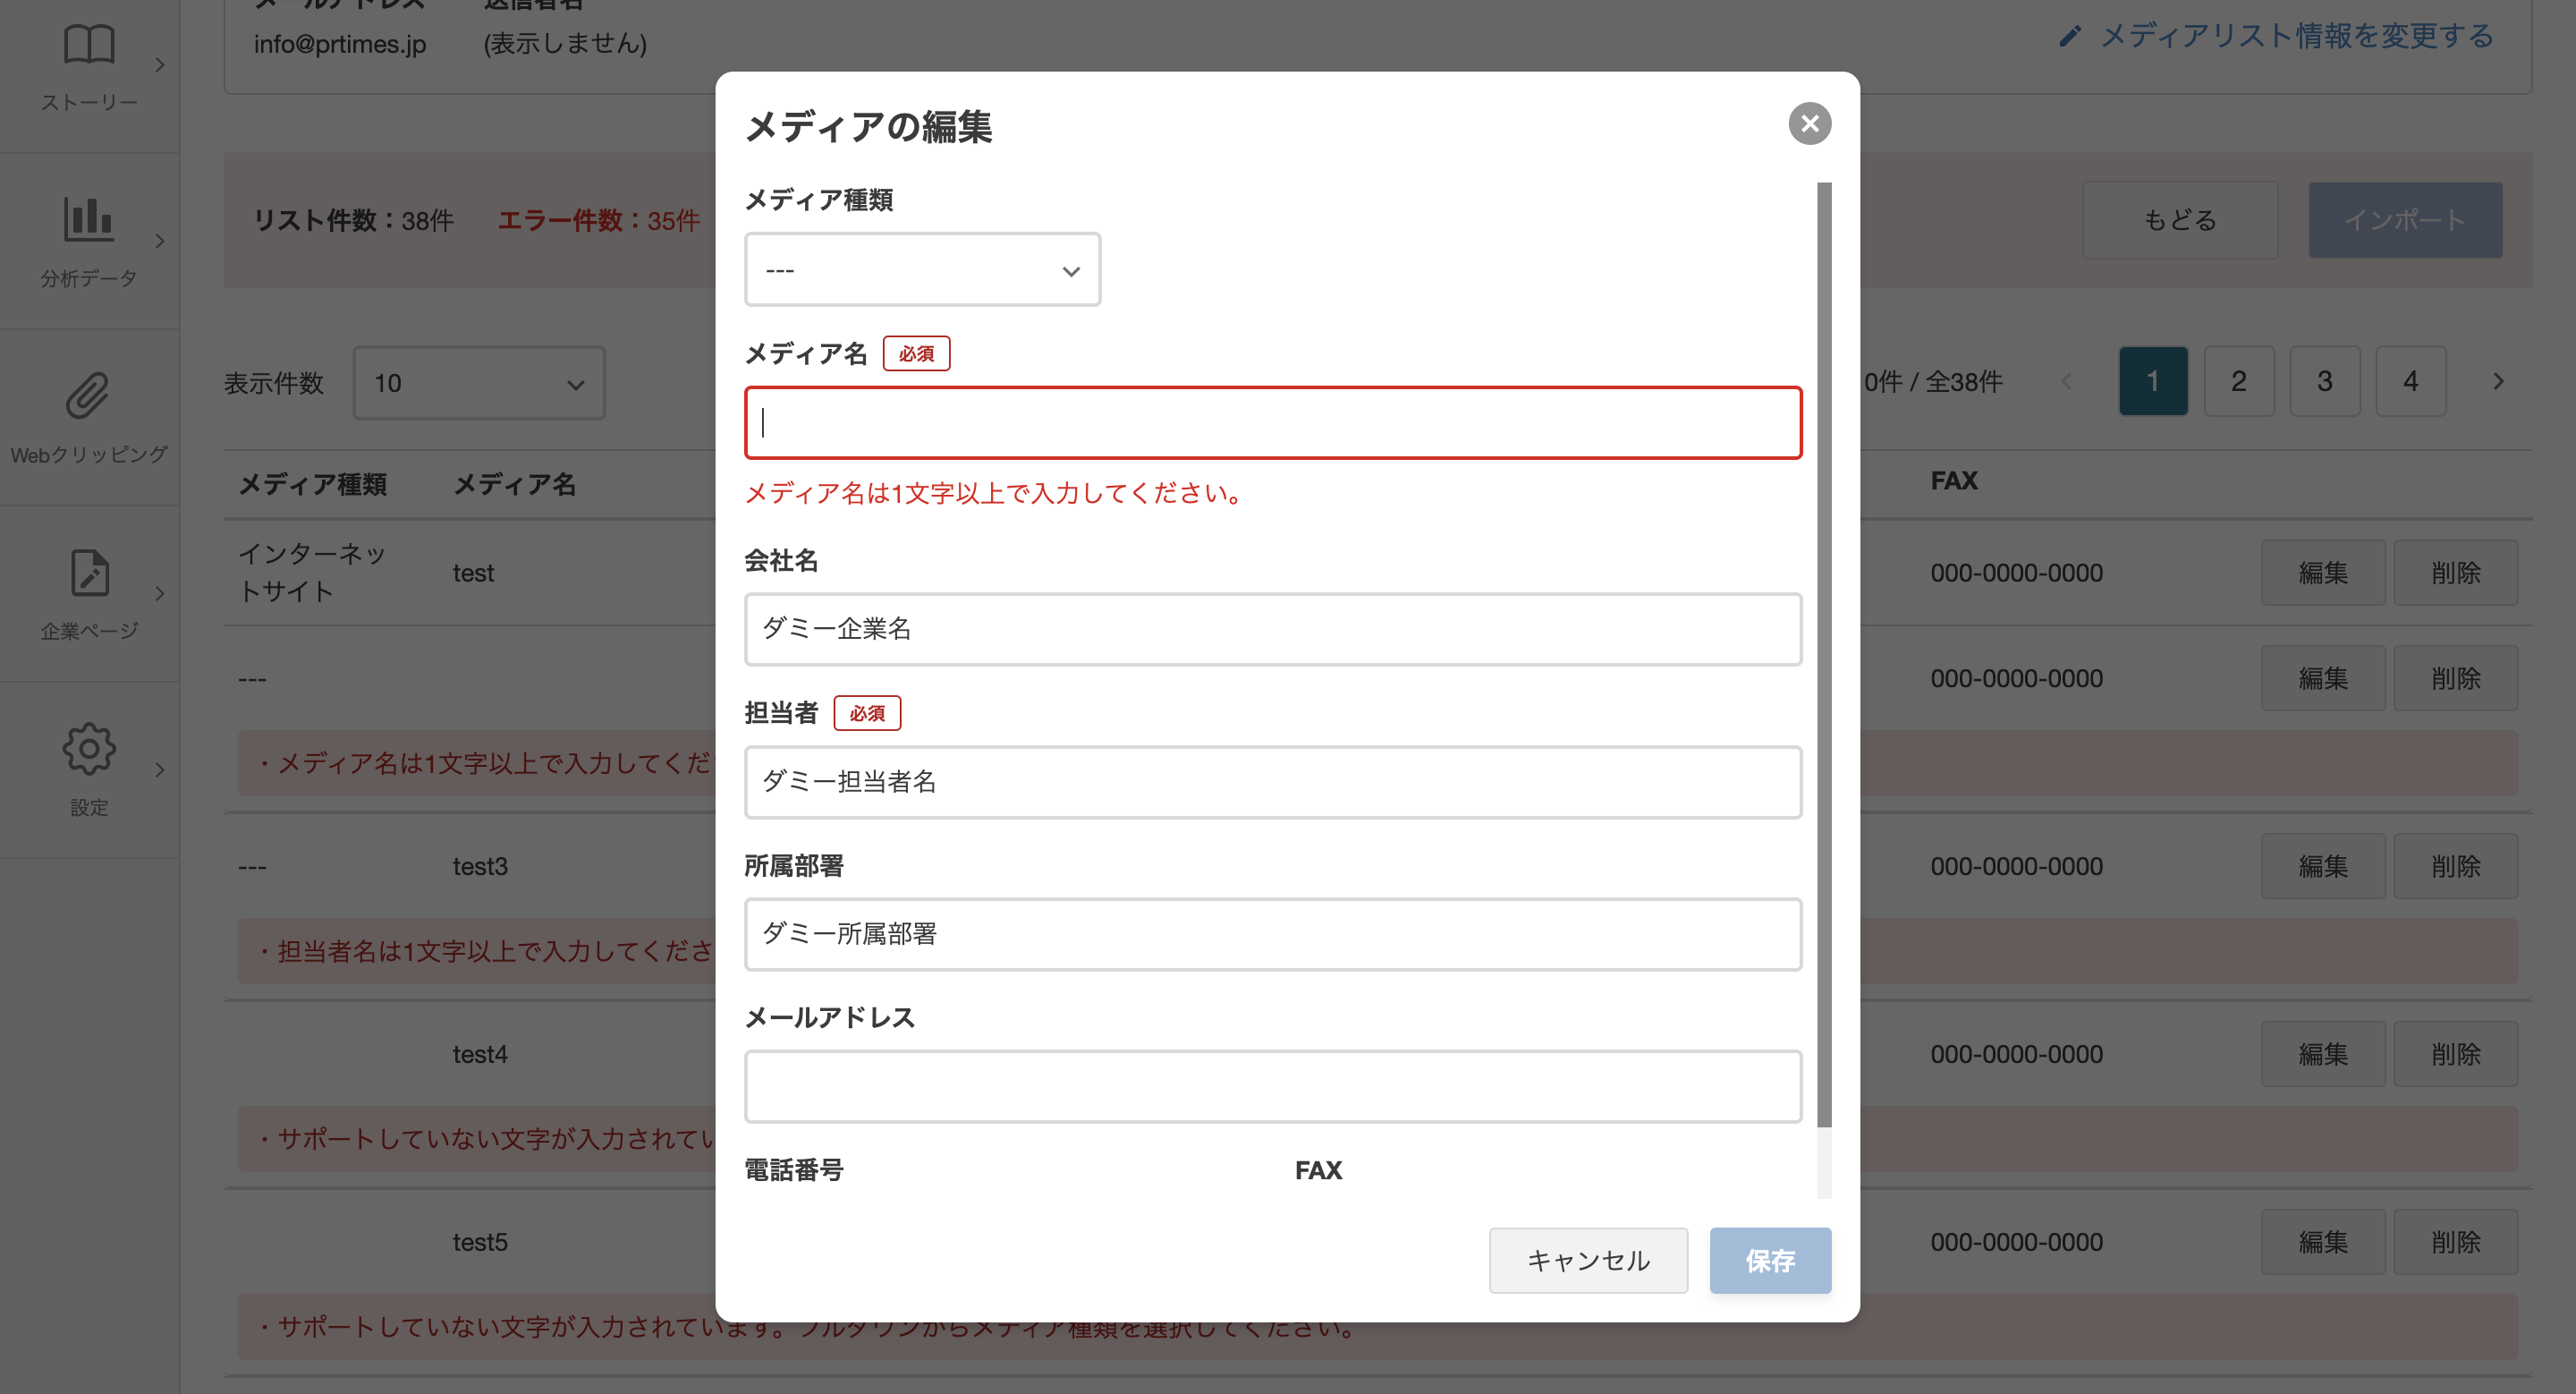Click the 担当者 input field
Image resolution: width=2576 pixels, height=1394 pixels.
tap(1273, 782)
